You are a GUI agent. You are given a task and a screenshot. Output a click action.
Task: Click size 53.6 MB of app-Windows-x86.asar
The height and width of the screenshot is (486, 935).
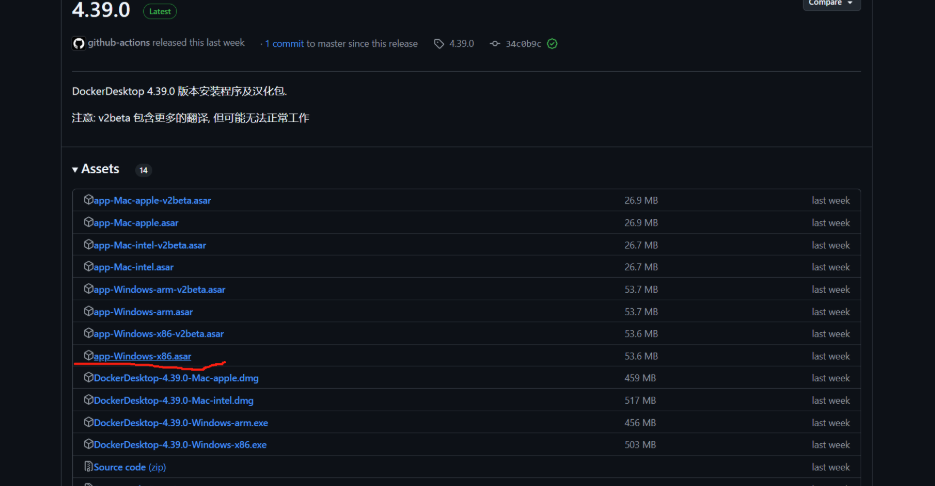point(641,356)
